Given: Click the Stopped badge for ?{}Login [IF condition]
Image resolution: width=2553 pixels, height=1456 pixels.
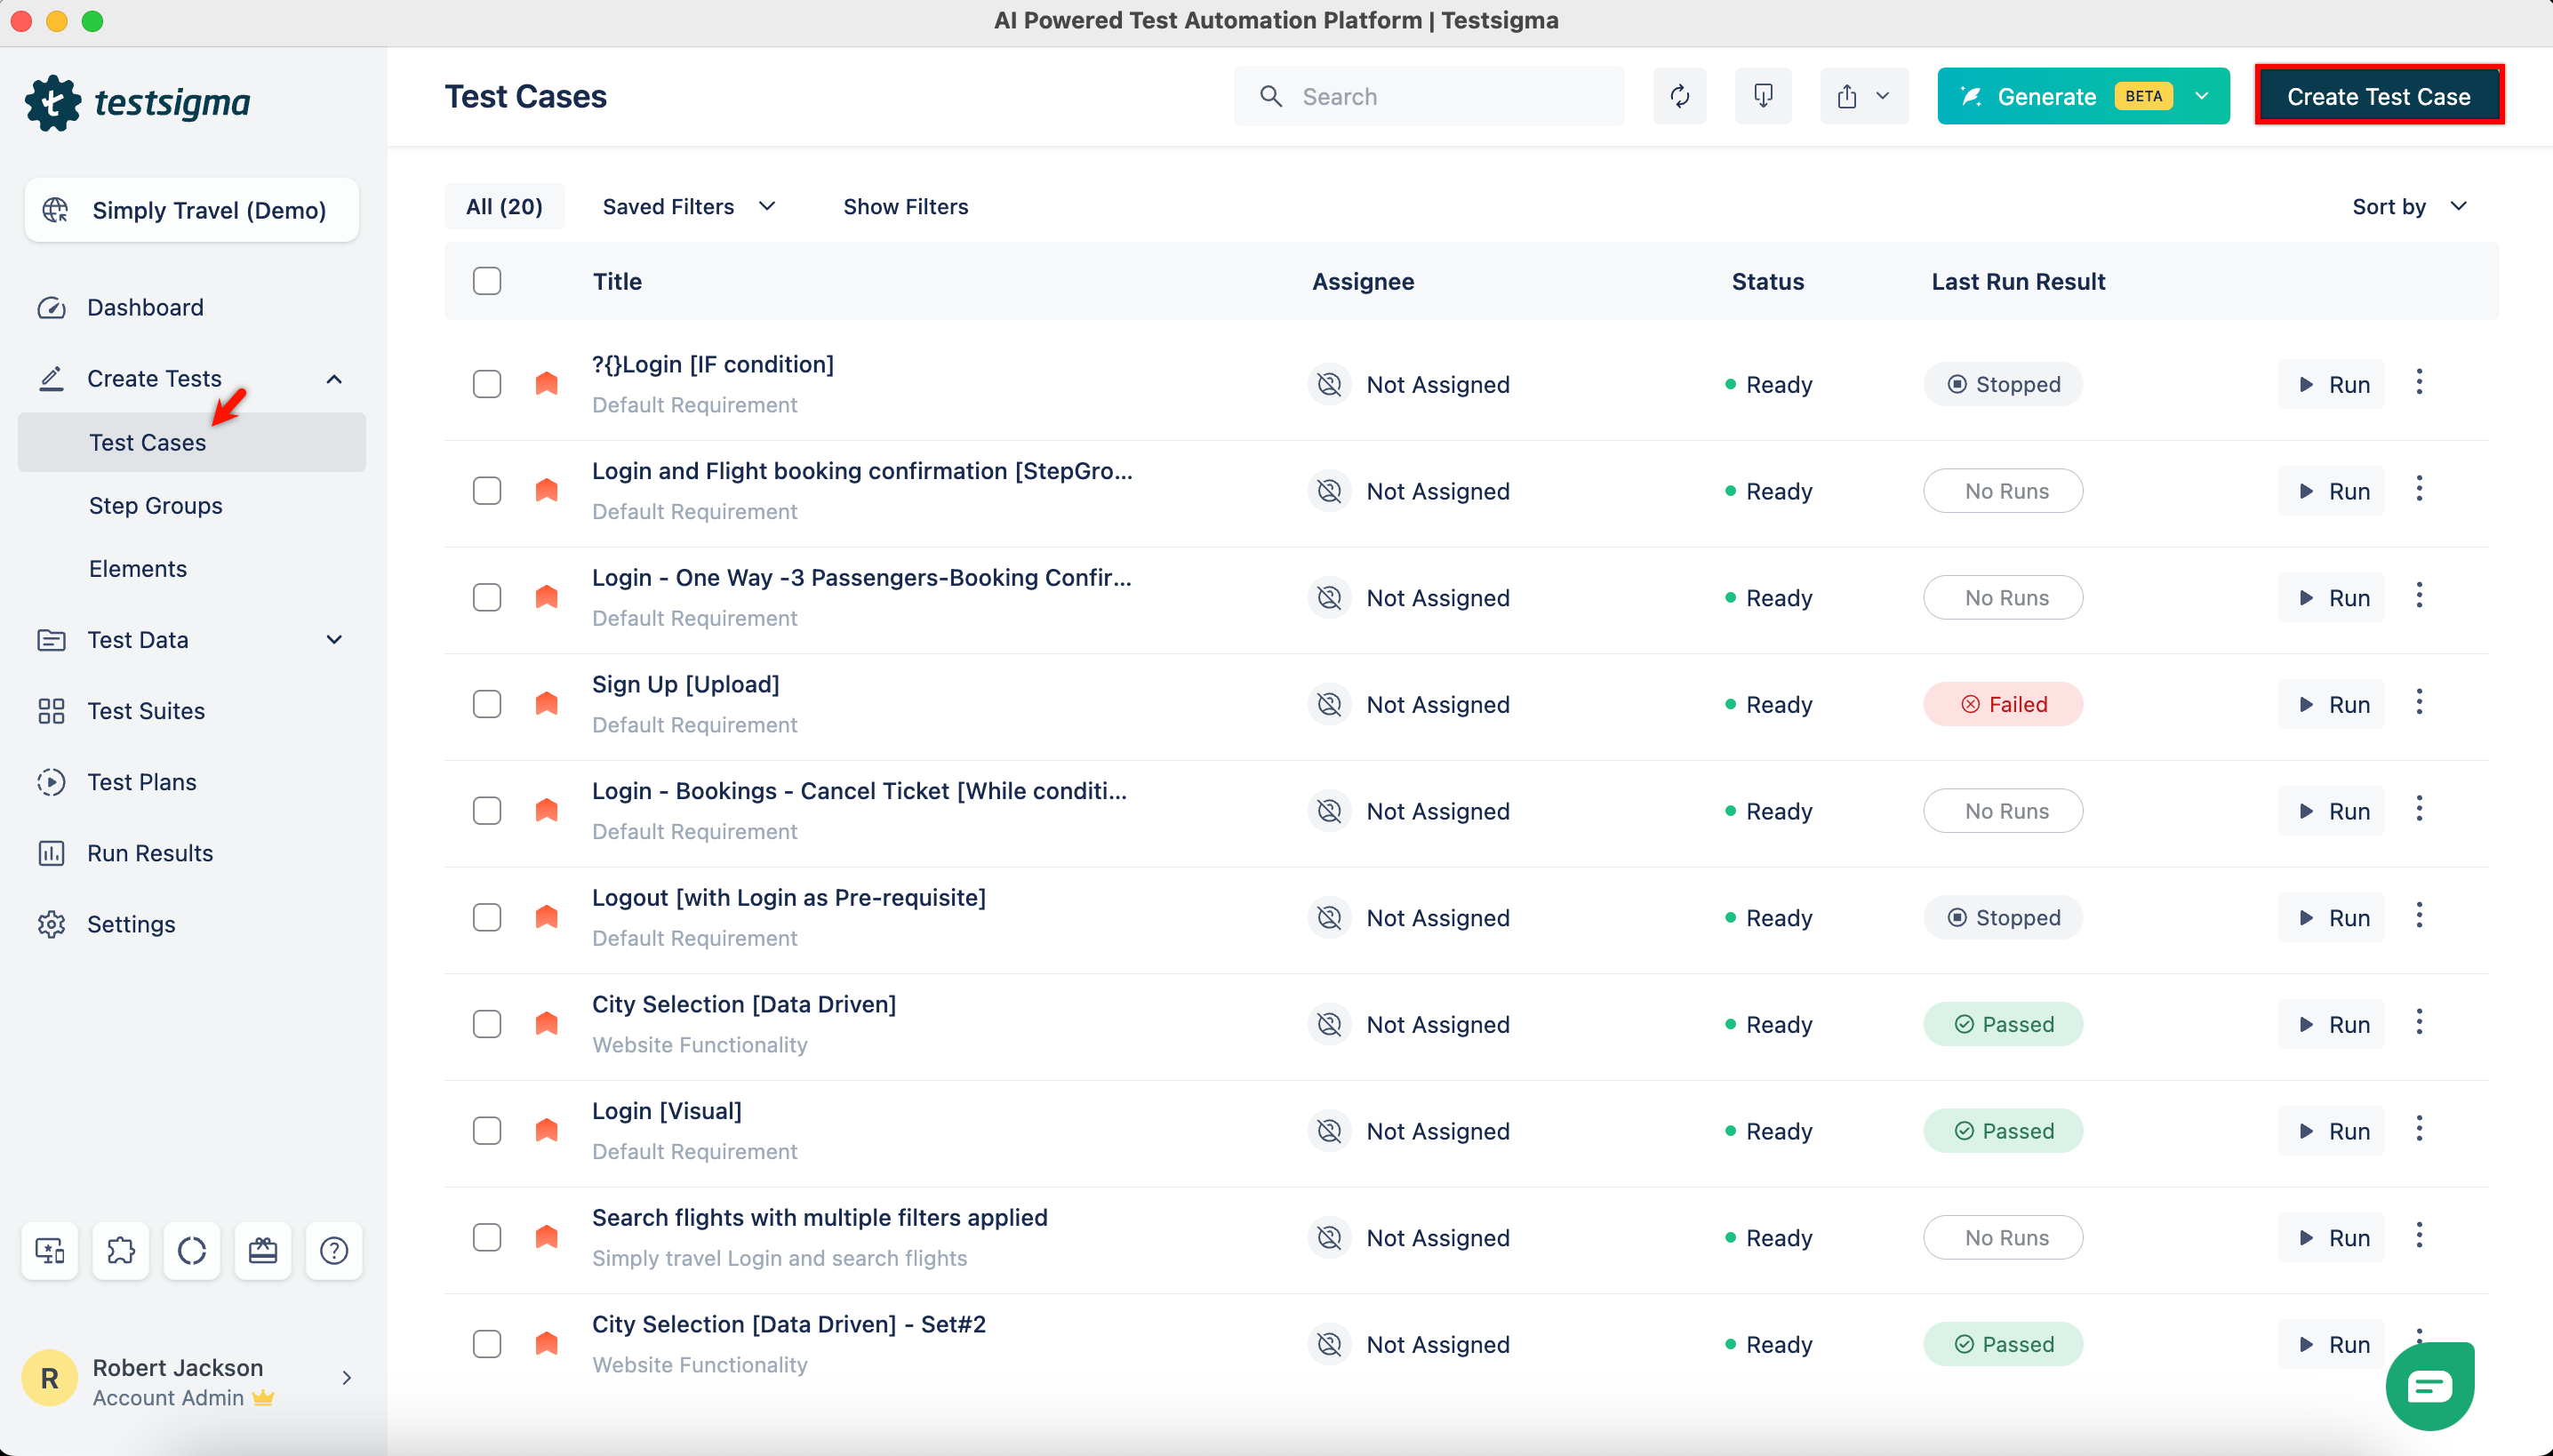Looking at the screenshot, I should (x=2003, y=384).
